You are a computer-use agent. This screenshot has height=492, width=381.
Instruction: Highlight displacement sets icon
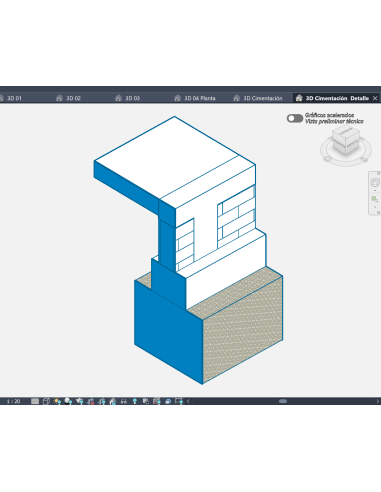pyautogui.click(x=168, y=401)
